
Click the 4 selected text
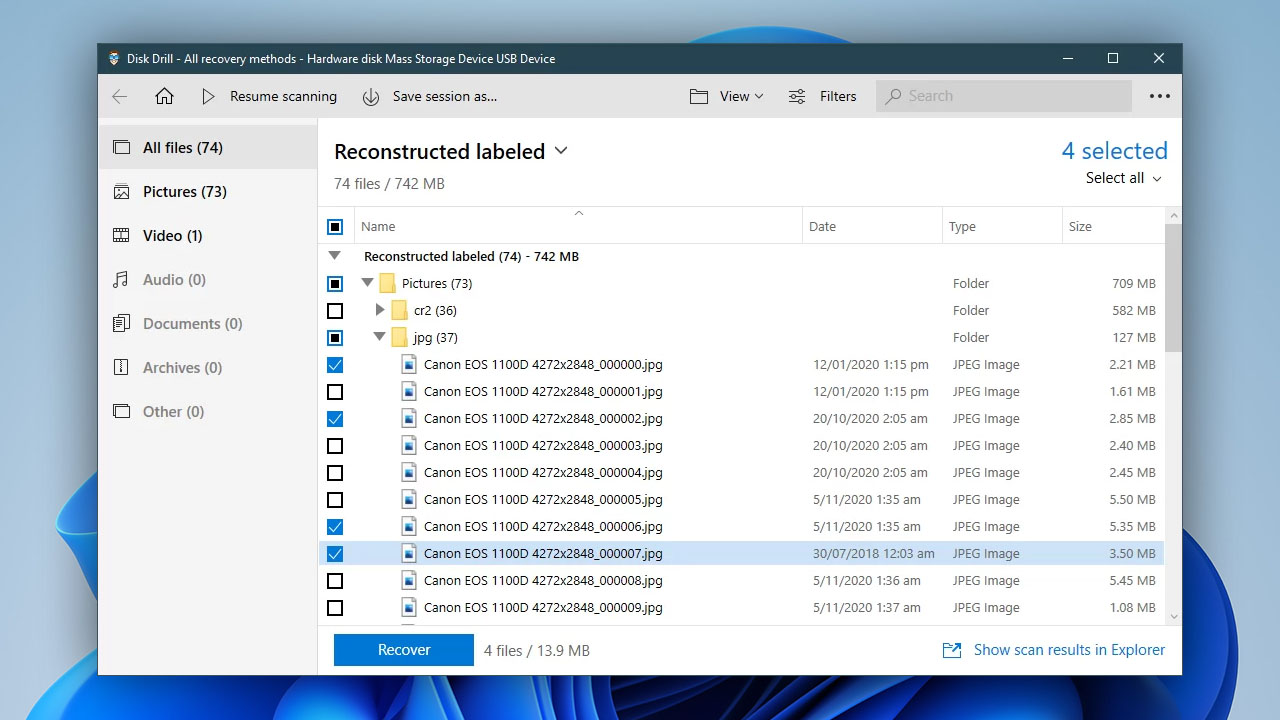coord(1114,151)
